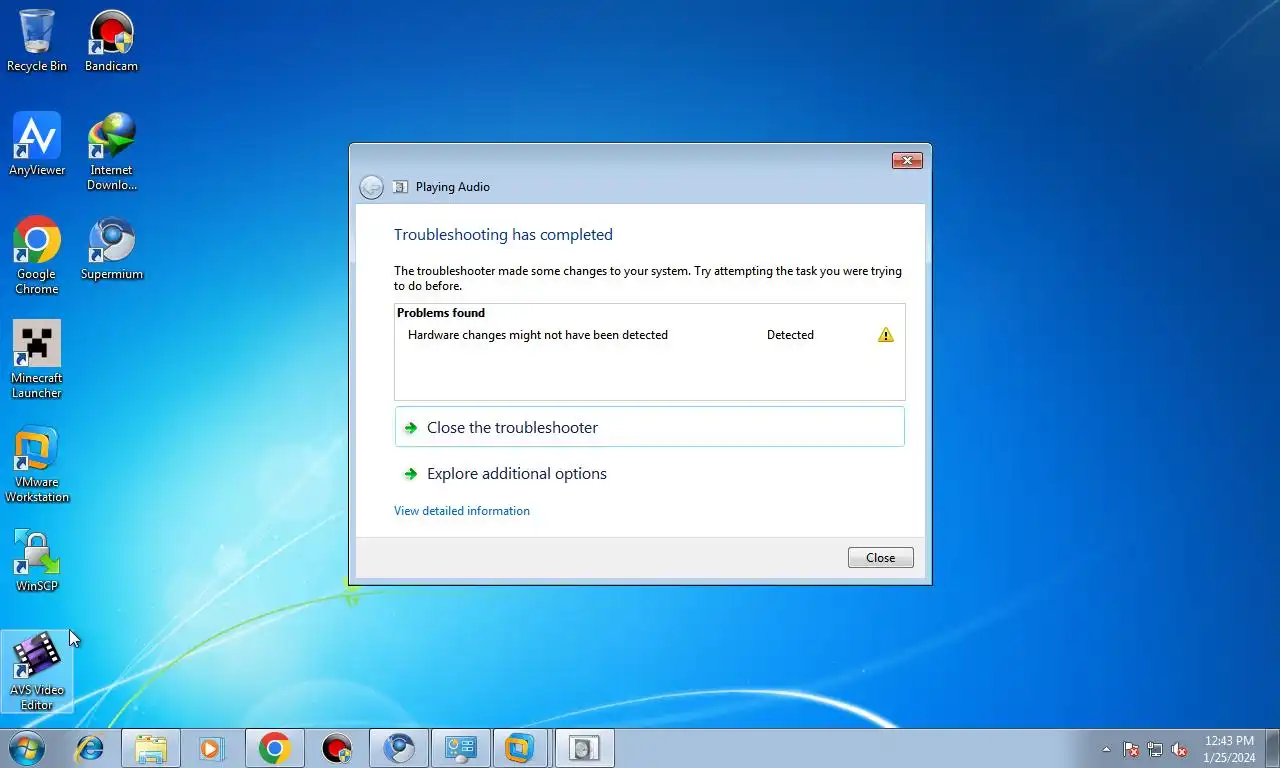
Task: Open View detailed information link
Action: (462, 511)
